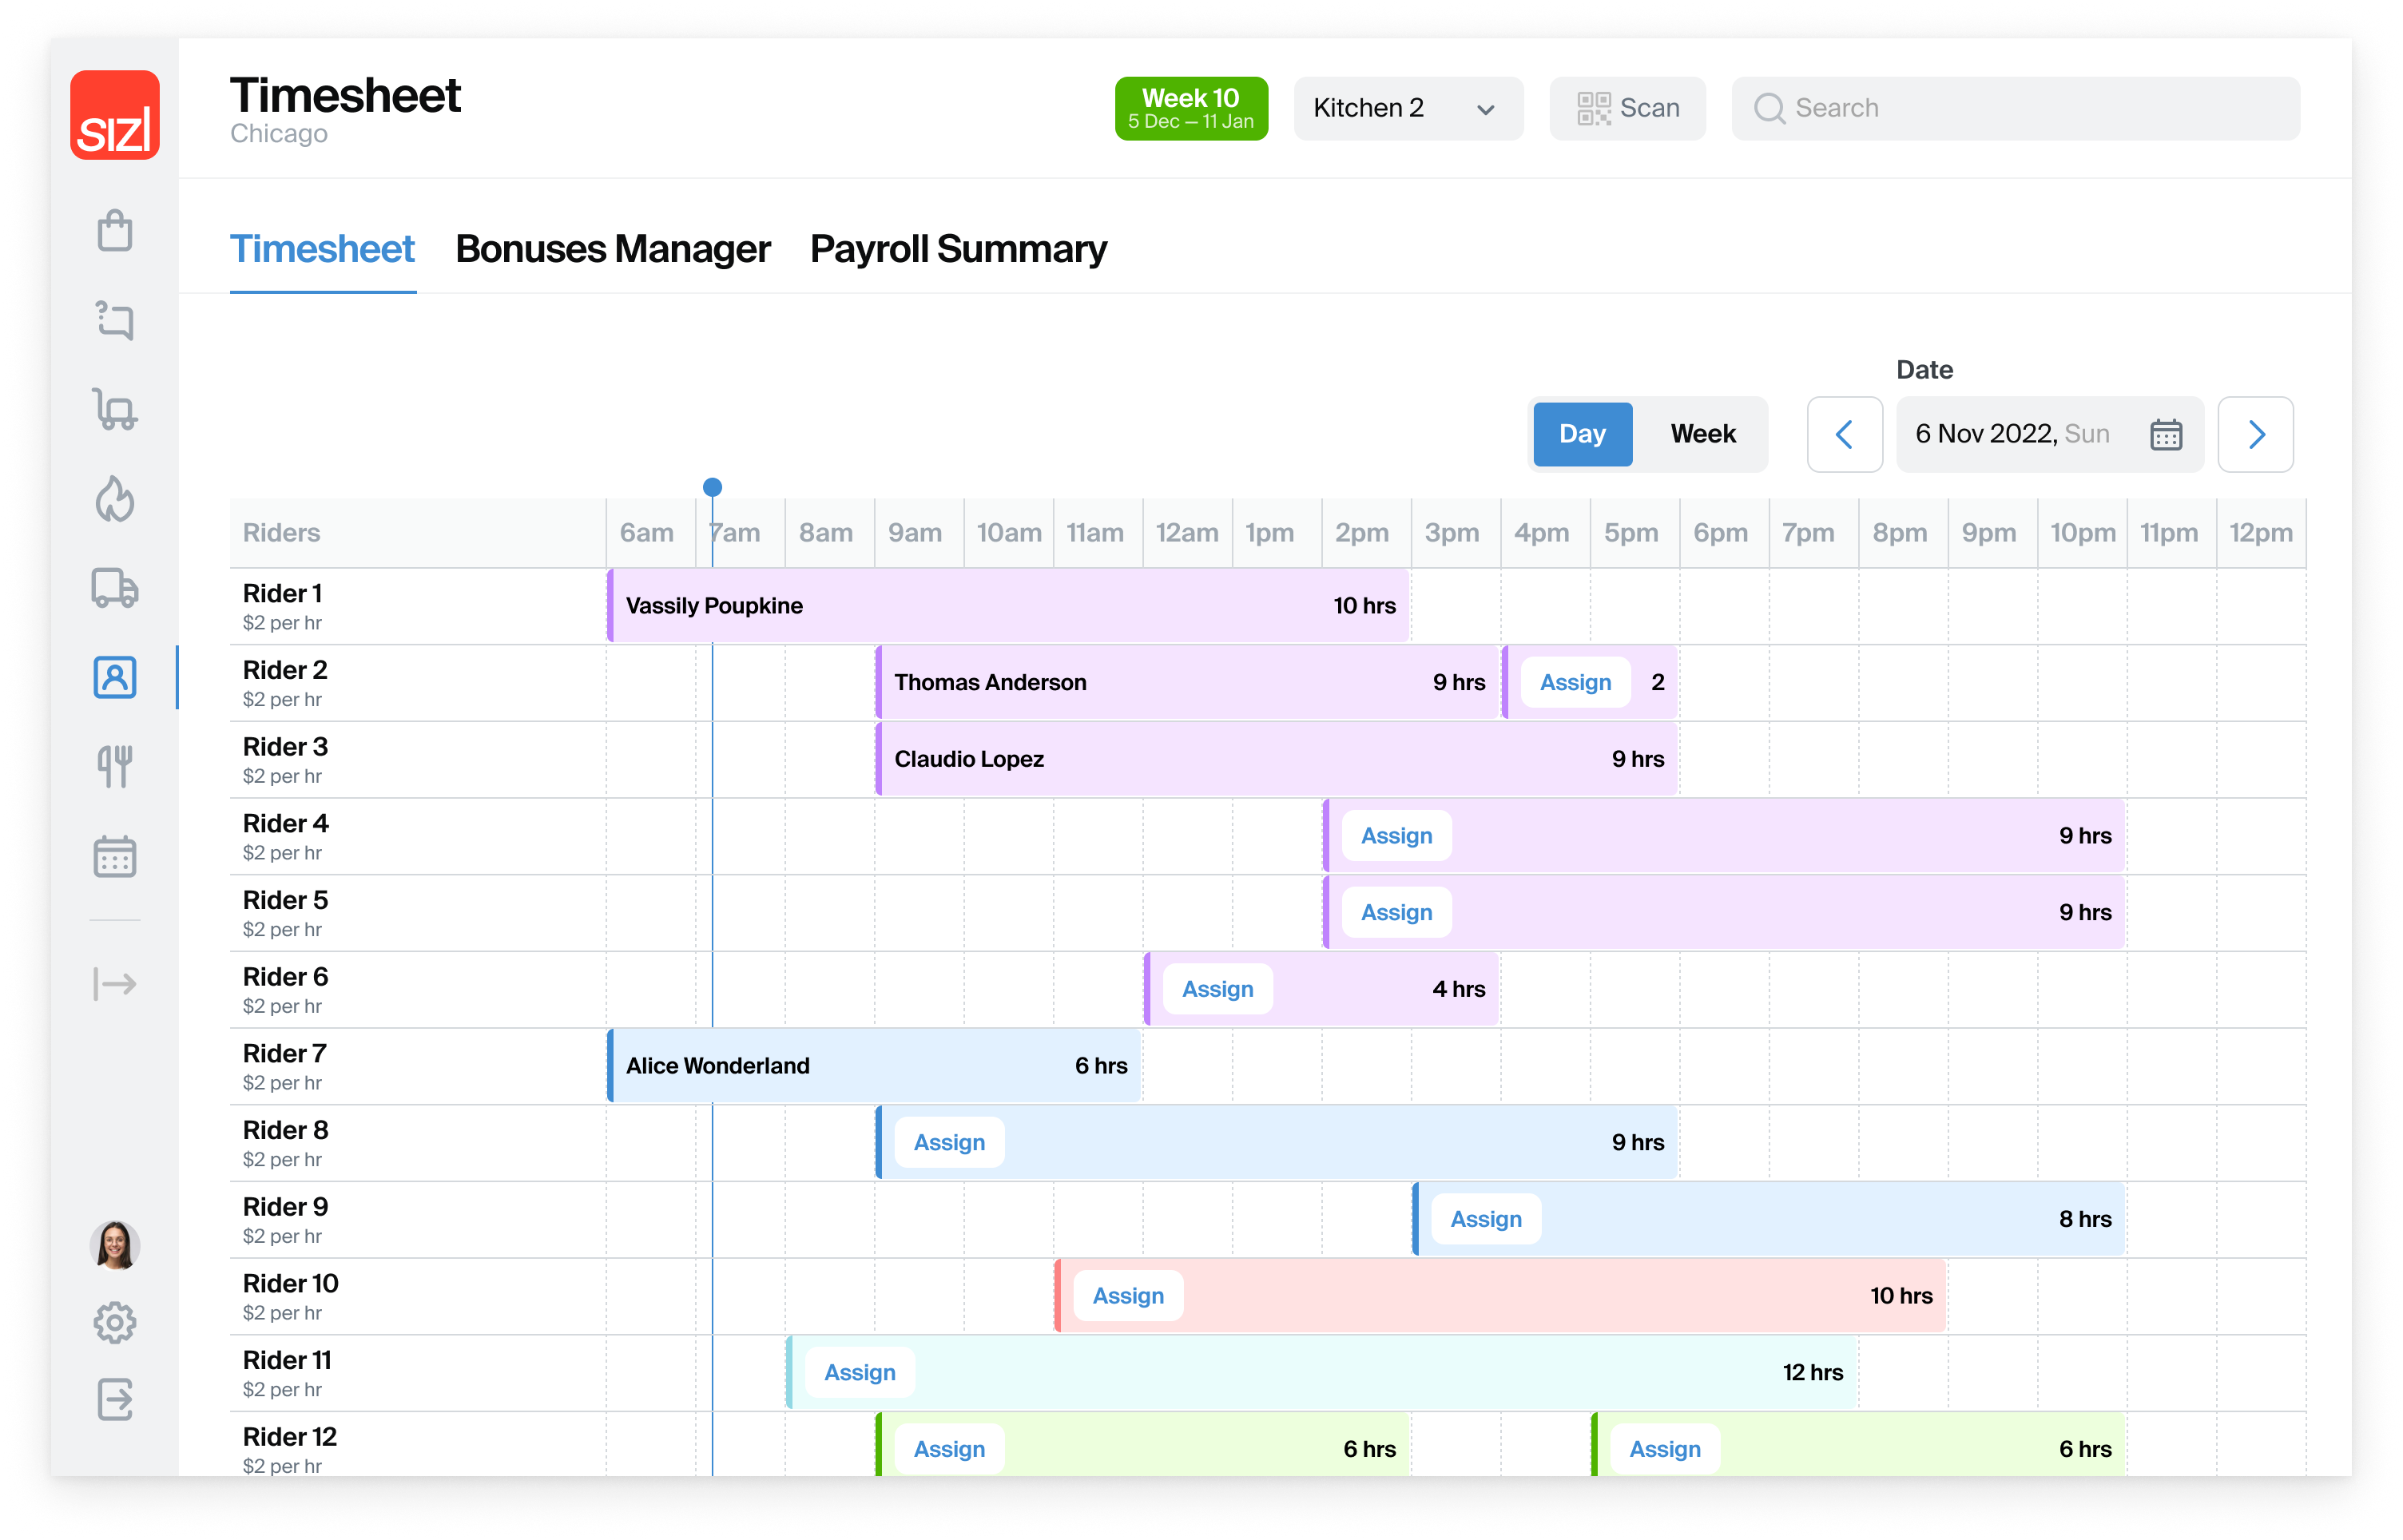Click the Scan QR code button
Image resolution: width=2403 pixels, height=1540 pixels.
(1627, 108)
